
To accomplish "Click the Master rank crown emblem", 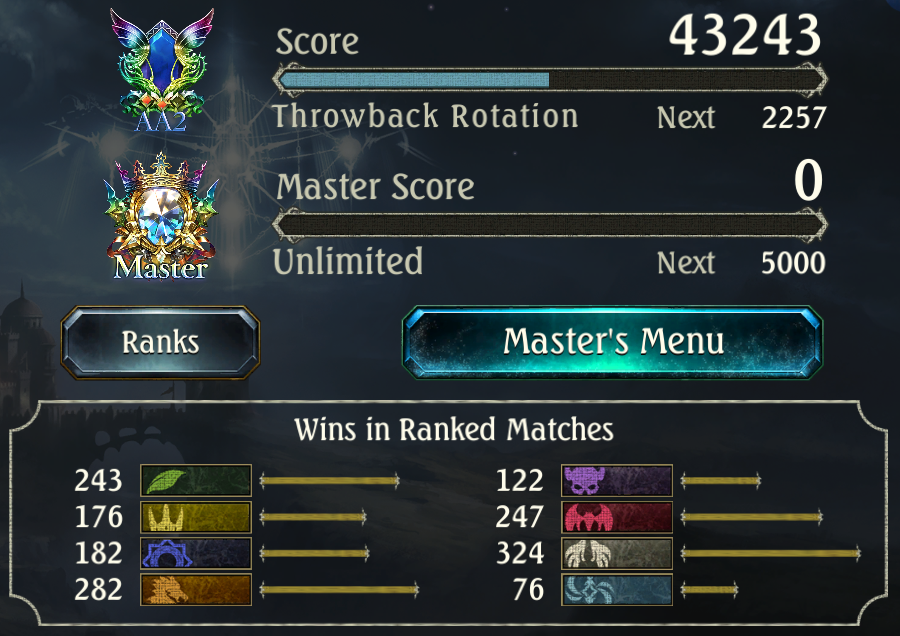I will (x=161, y=216).
